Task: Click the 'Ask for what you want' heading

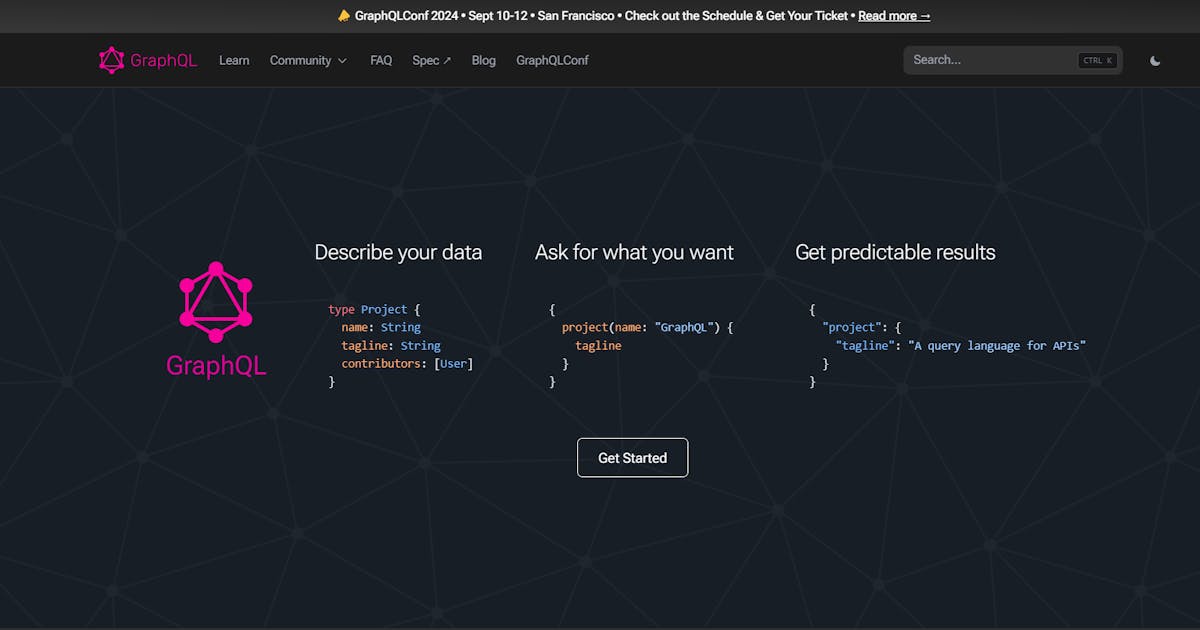Action: click(x=634, y=252)
